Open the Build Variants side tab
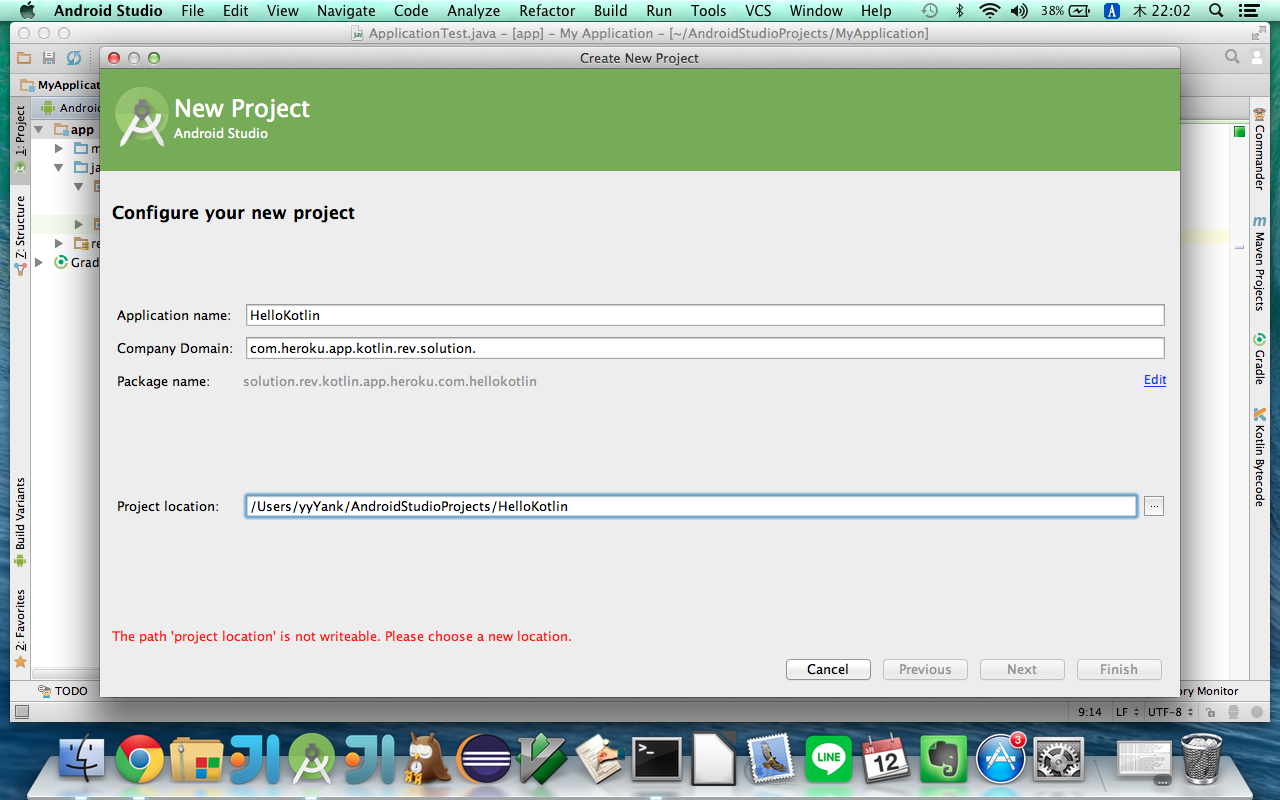The width and height of the screenshot is (1280, 800). click(20, 522)
